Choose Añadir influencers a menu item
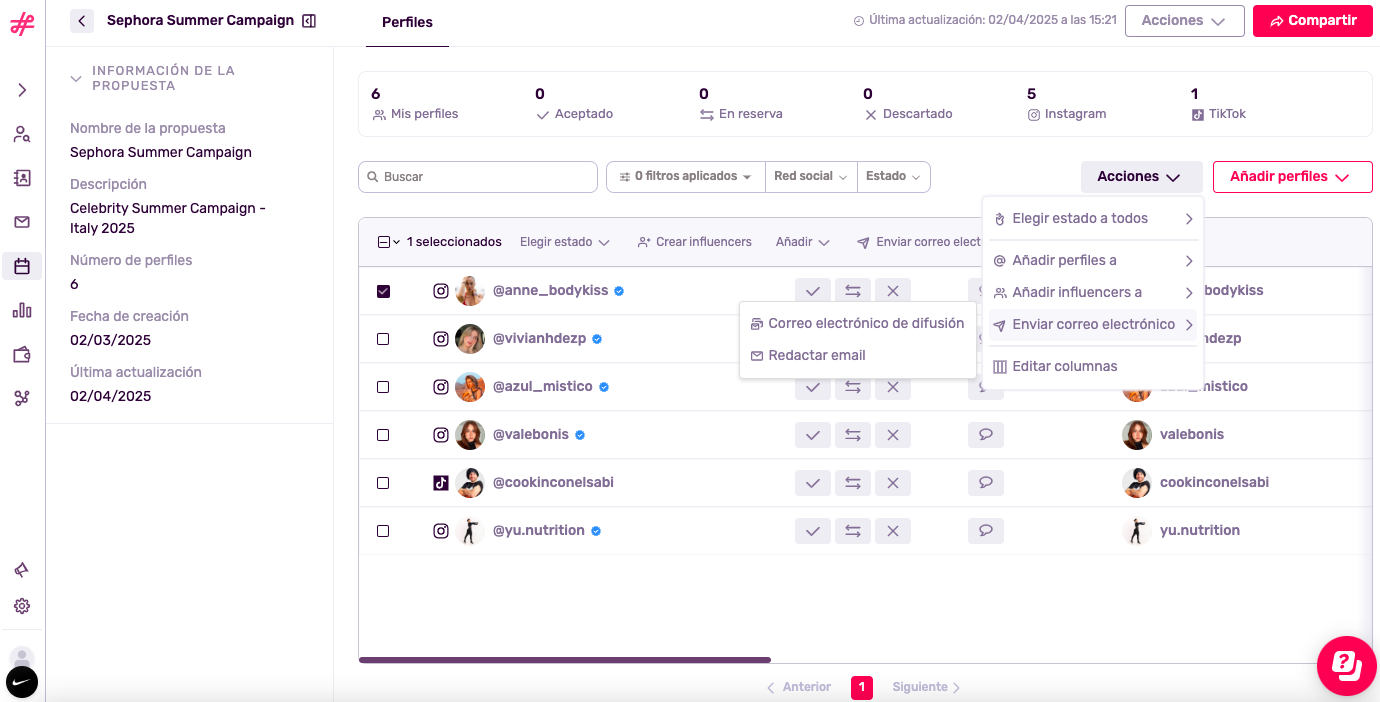This screenshot has height=702, width=1380. 1093,292
